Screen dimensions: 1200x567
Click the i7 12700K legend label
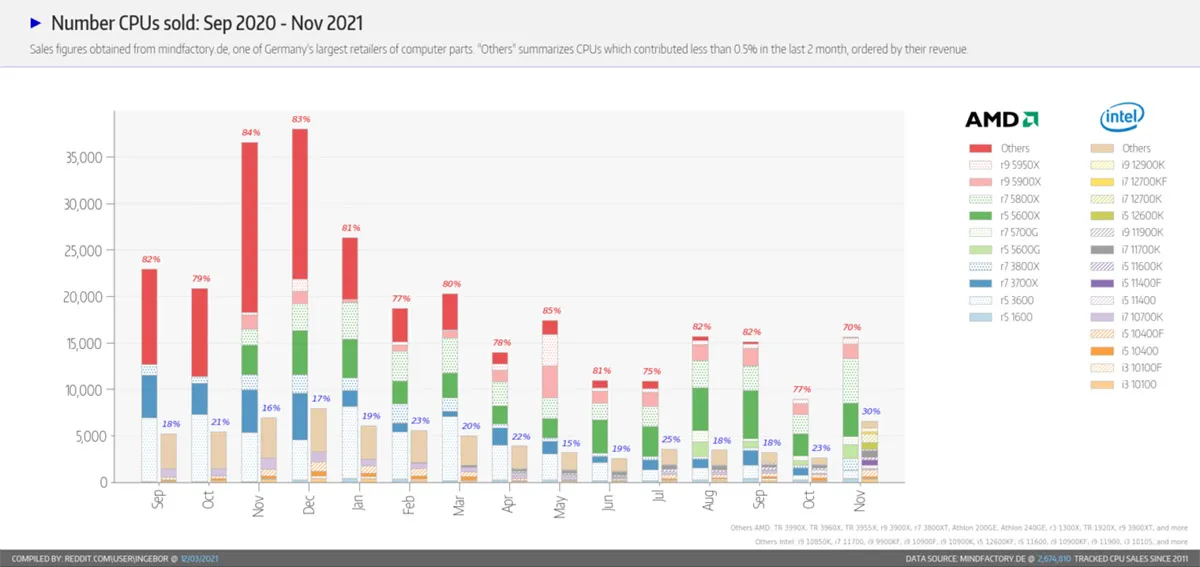[x=1143, y=199]
